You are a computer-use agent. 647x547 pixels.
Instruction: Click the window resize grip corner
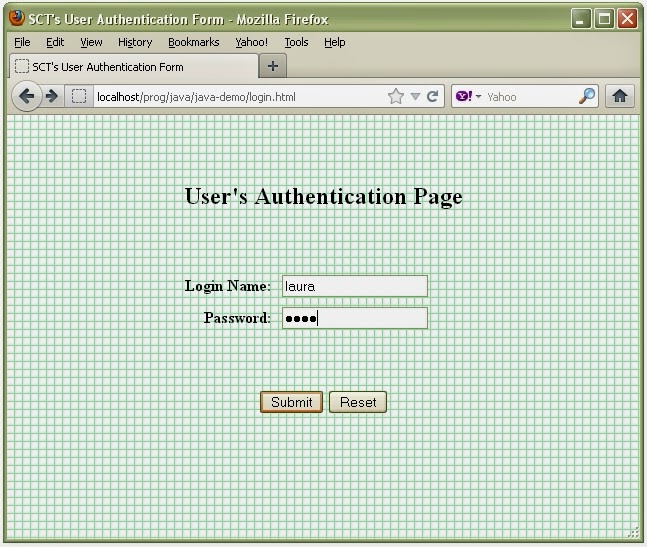click(634, 533)
